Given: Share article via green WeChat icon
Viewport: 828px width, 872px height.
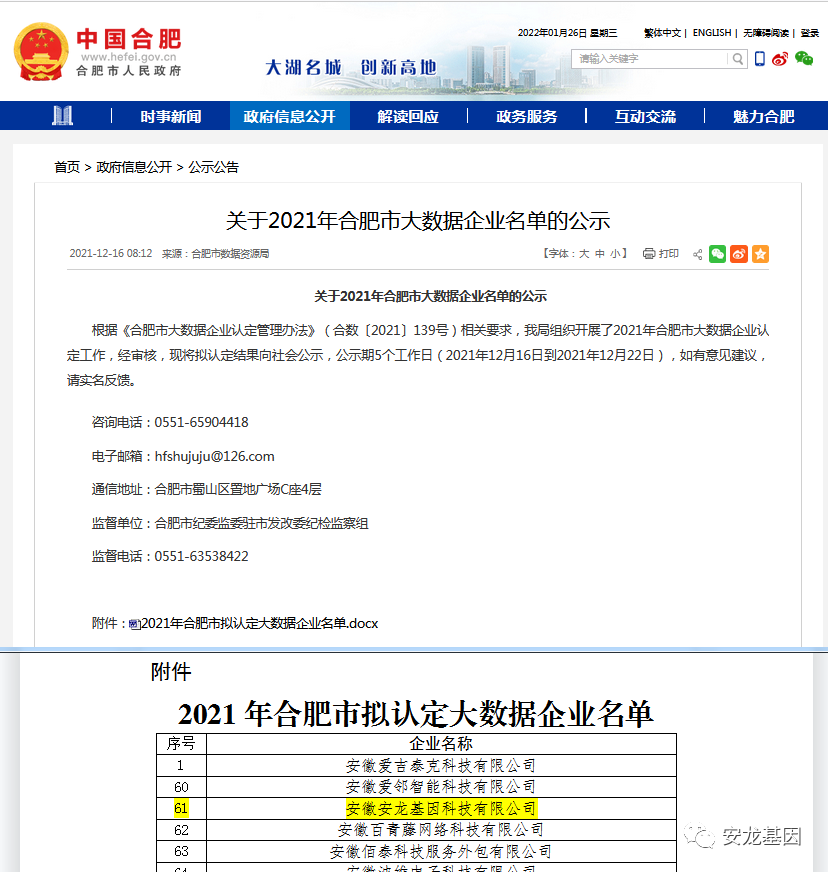Looking at the screenshot, I should point(717,254).
